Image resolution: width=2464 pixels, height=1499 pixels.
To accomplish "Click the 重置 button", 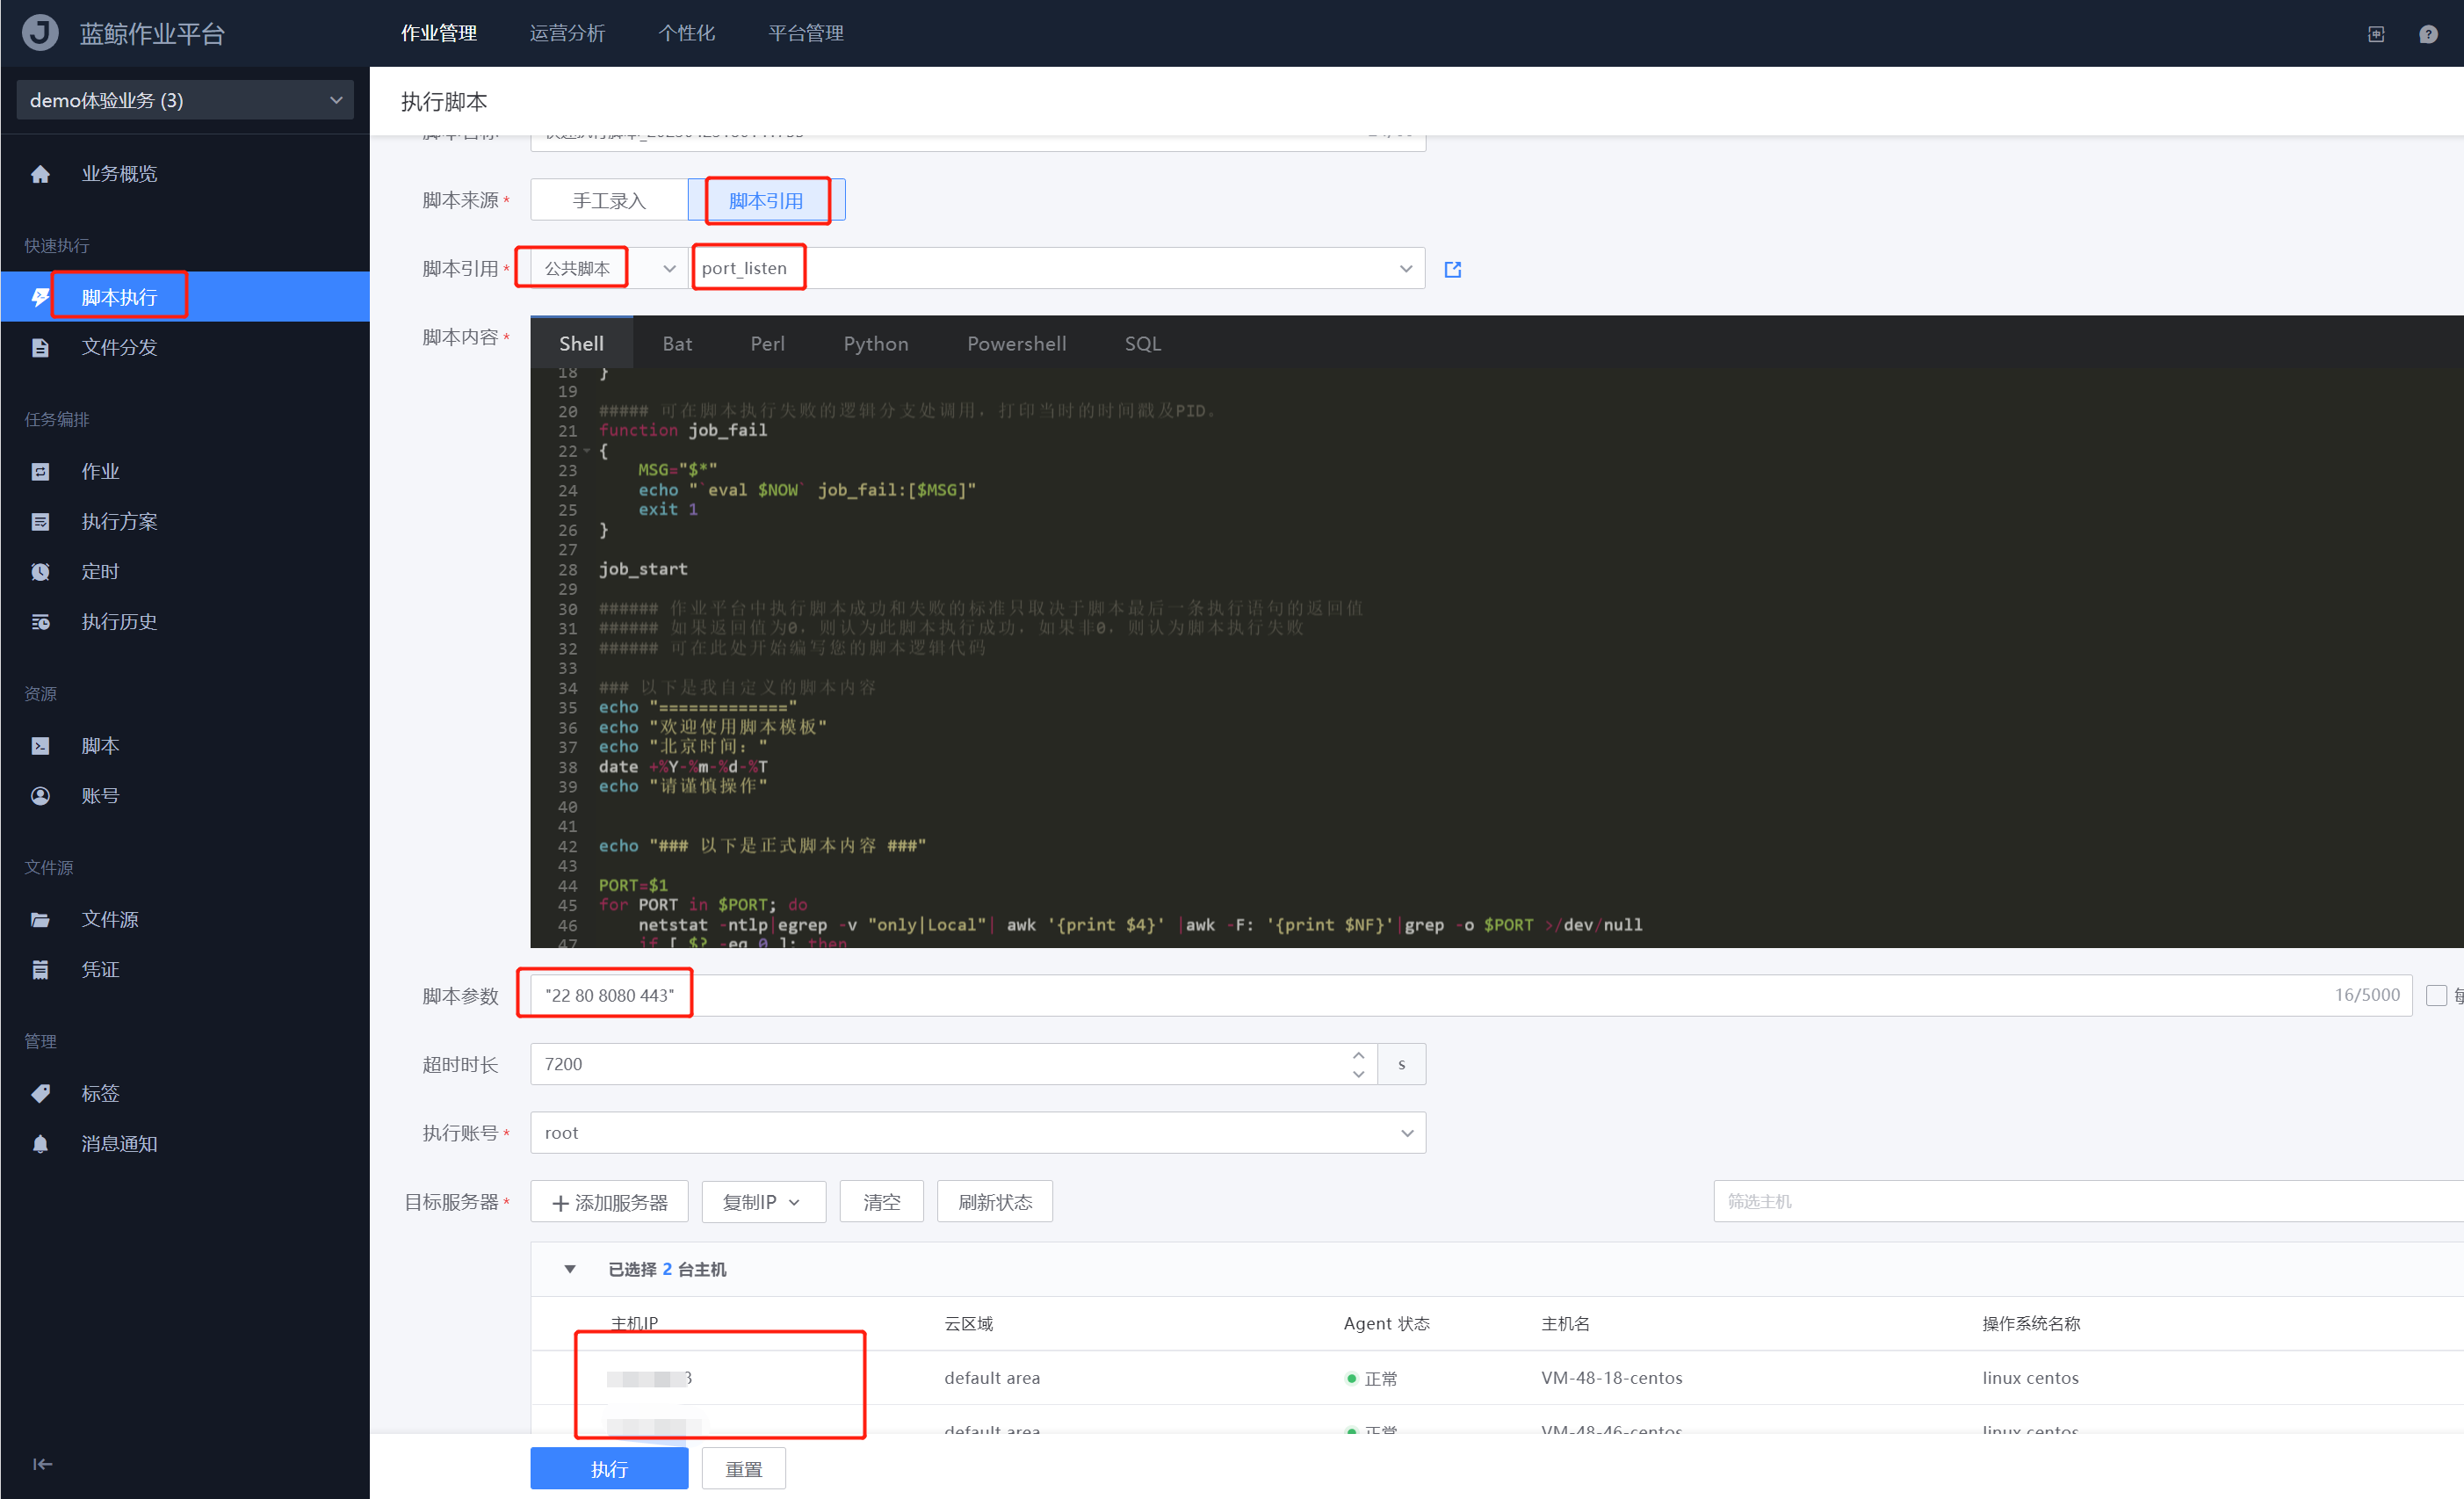I will 743,1468.
